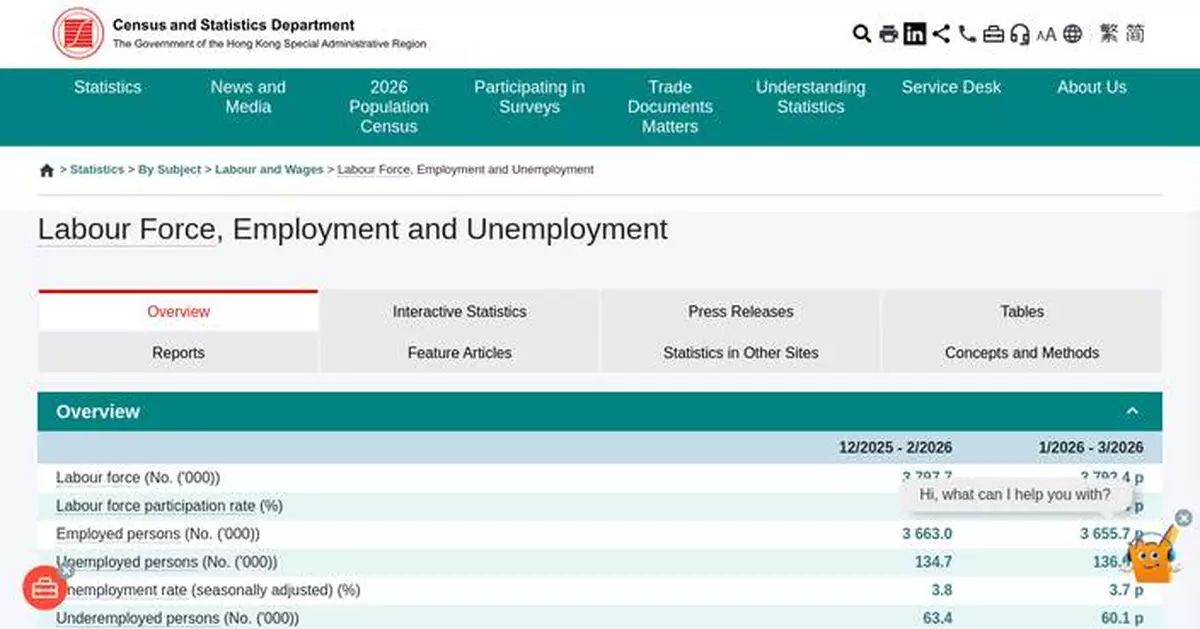This screenshot has height=629, width=1200.
Task: Collapse the Overview section chevron
Action: click(x=1132, y=410)
